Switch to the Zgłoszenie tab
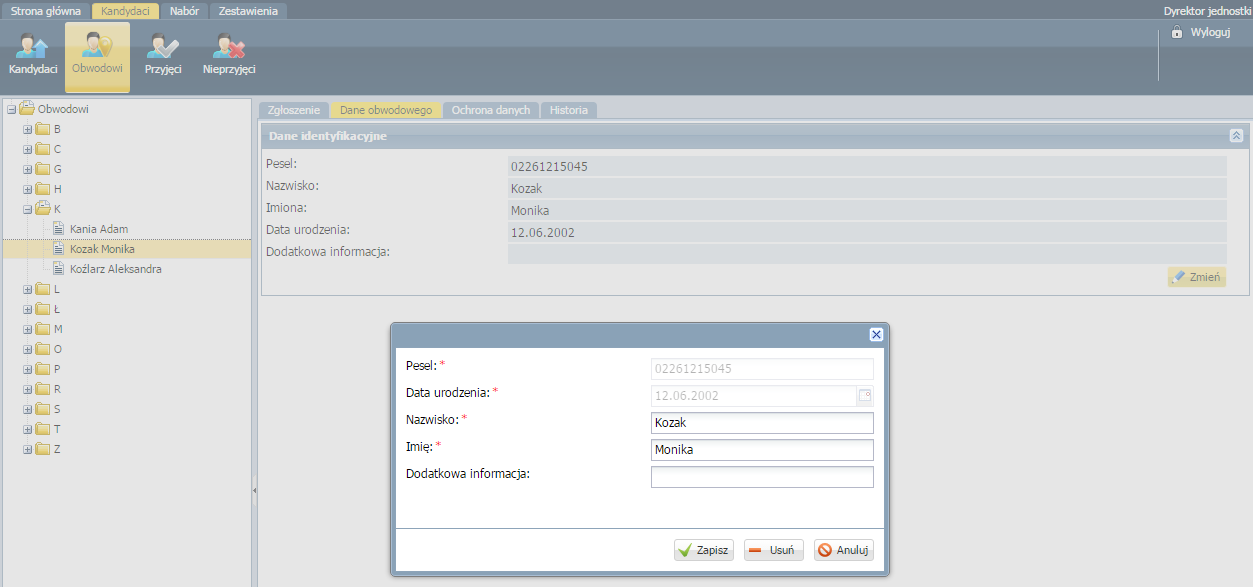 click(293, 110)
